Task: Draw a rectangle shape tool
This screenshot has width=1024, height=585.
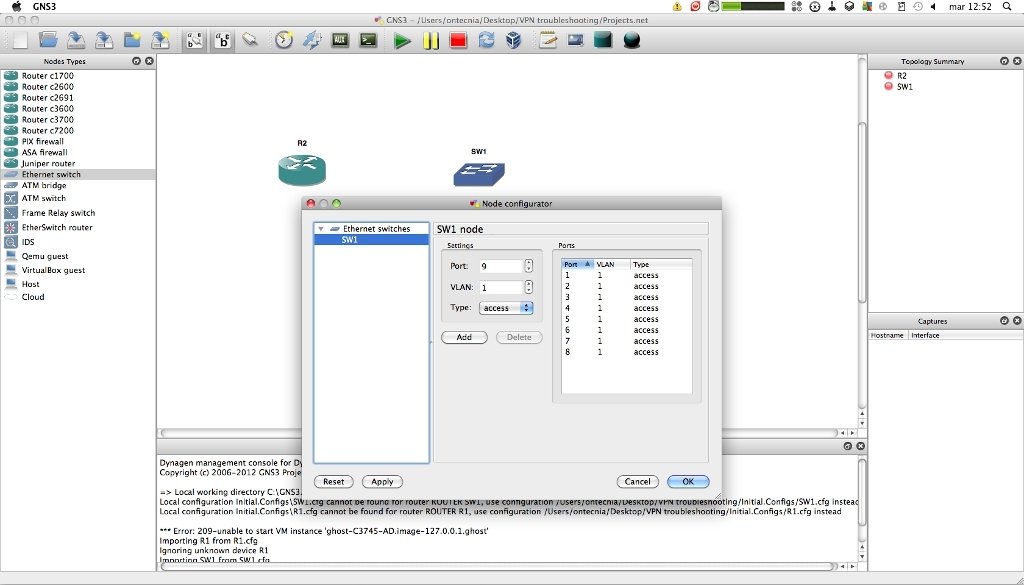Action: 603,40
